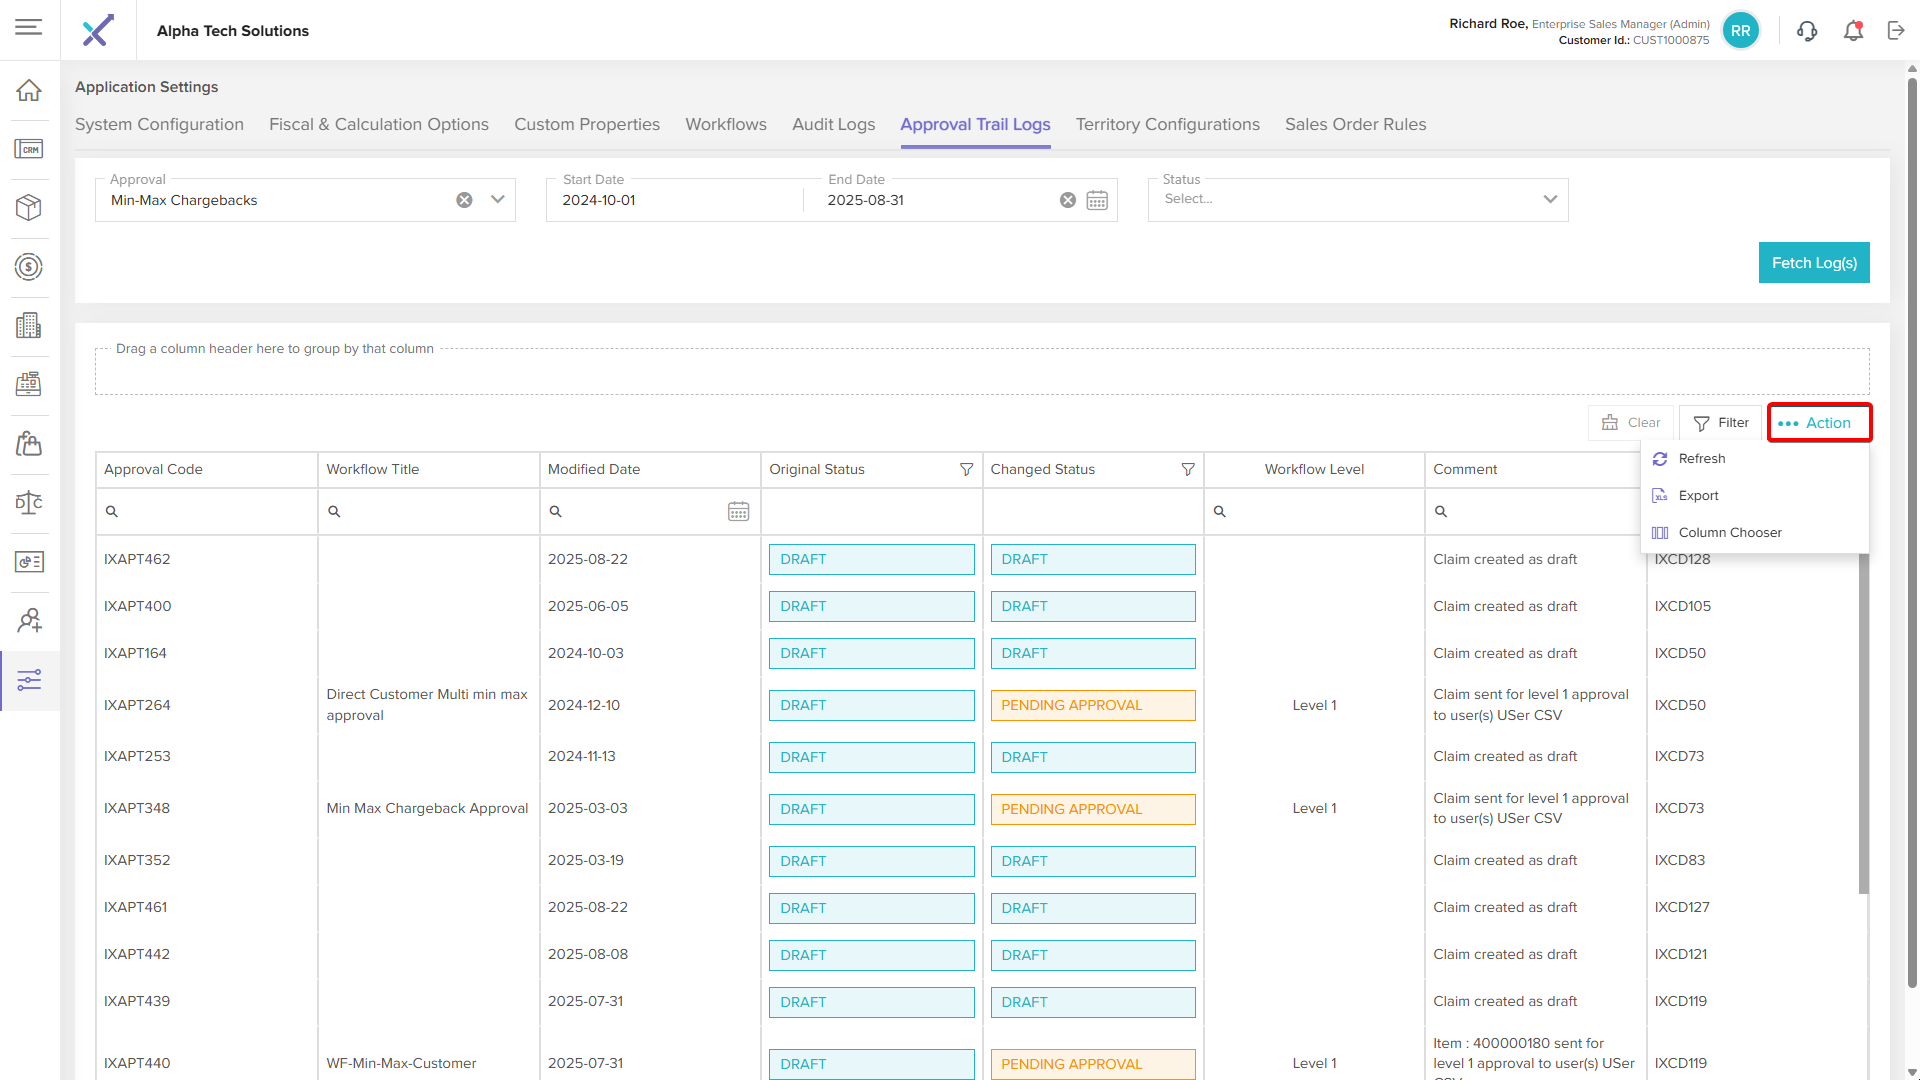This screenshot has height=1080, width=1920.
Task: Clear the Min-Max Chargebacks approval selection
Action: click(x=464, y=200)
